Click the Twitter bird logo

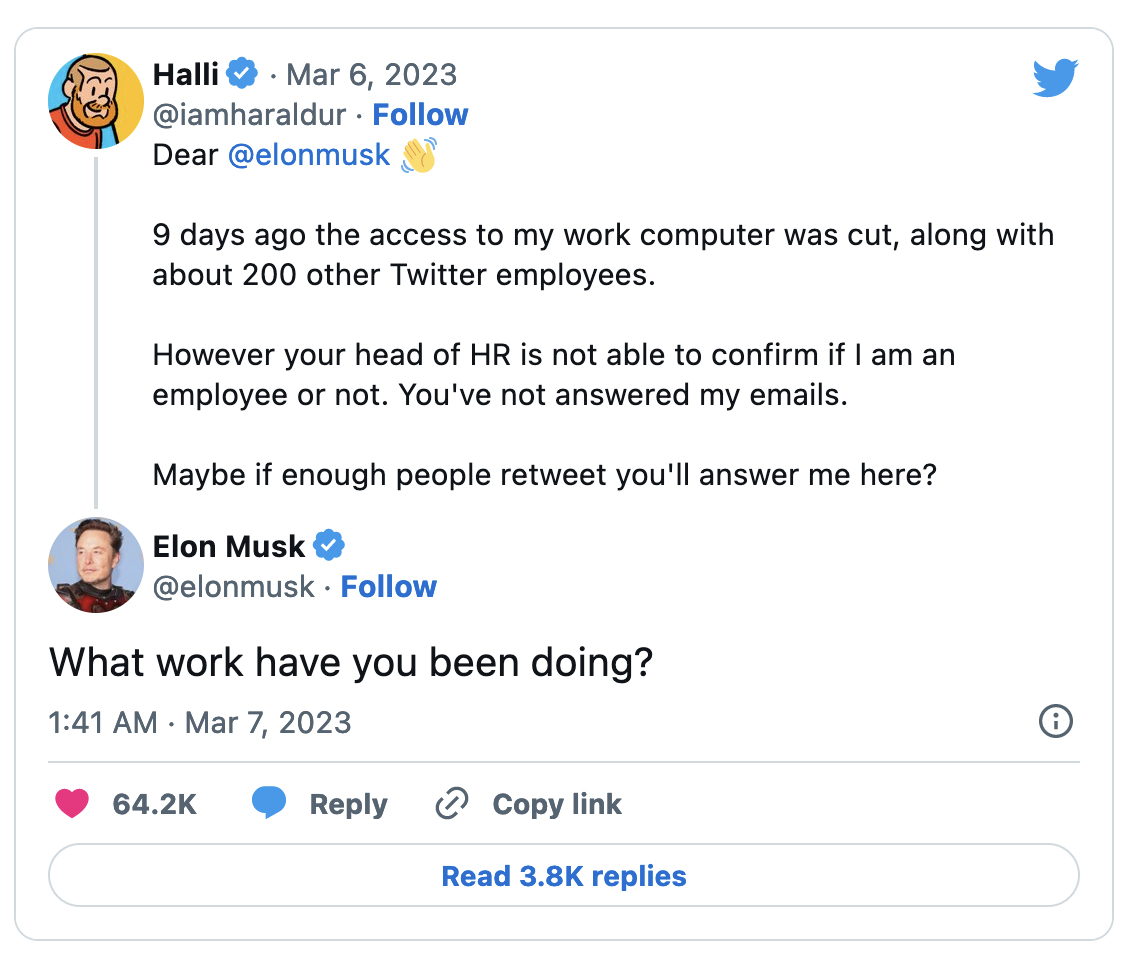click(x=1055, y=77)
